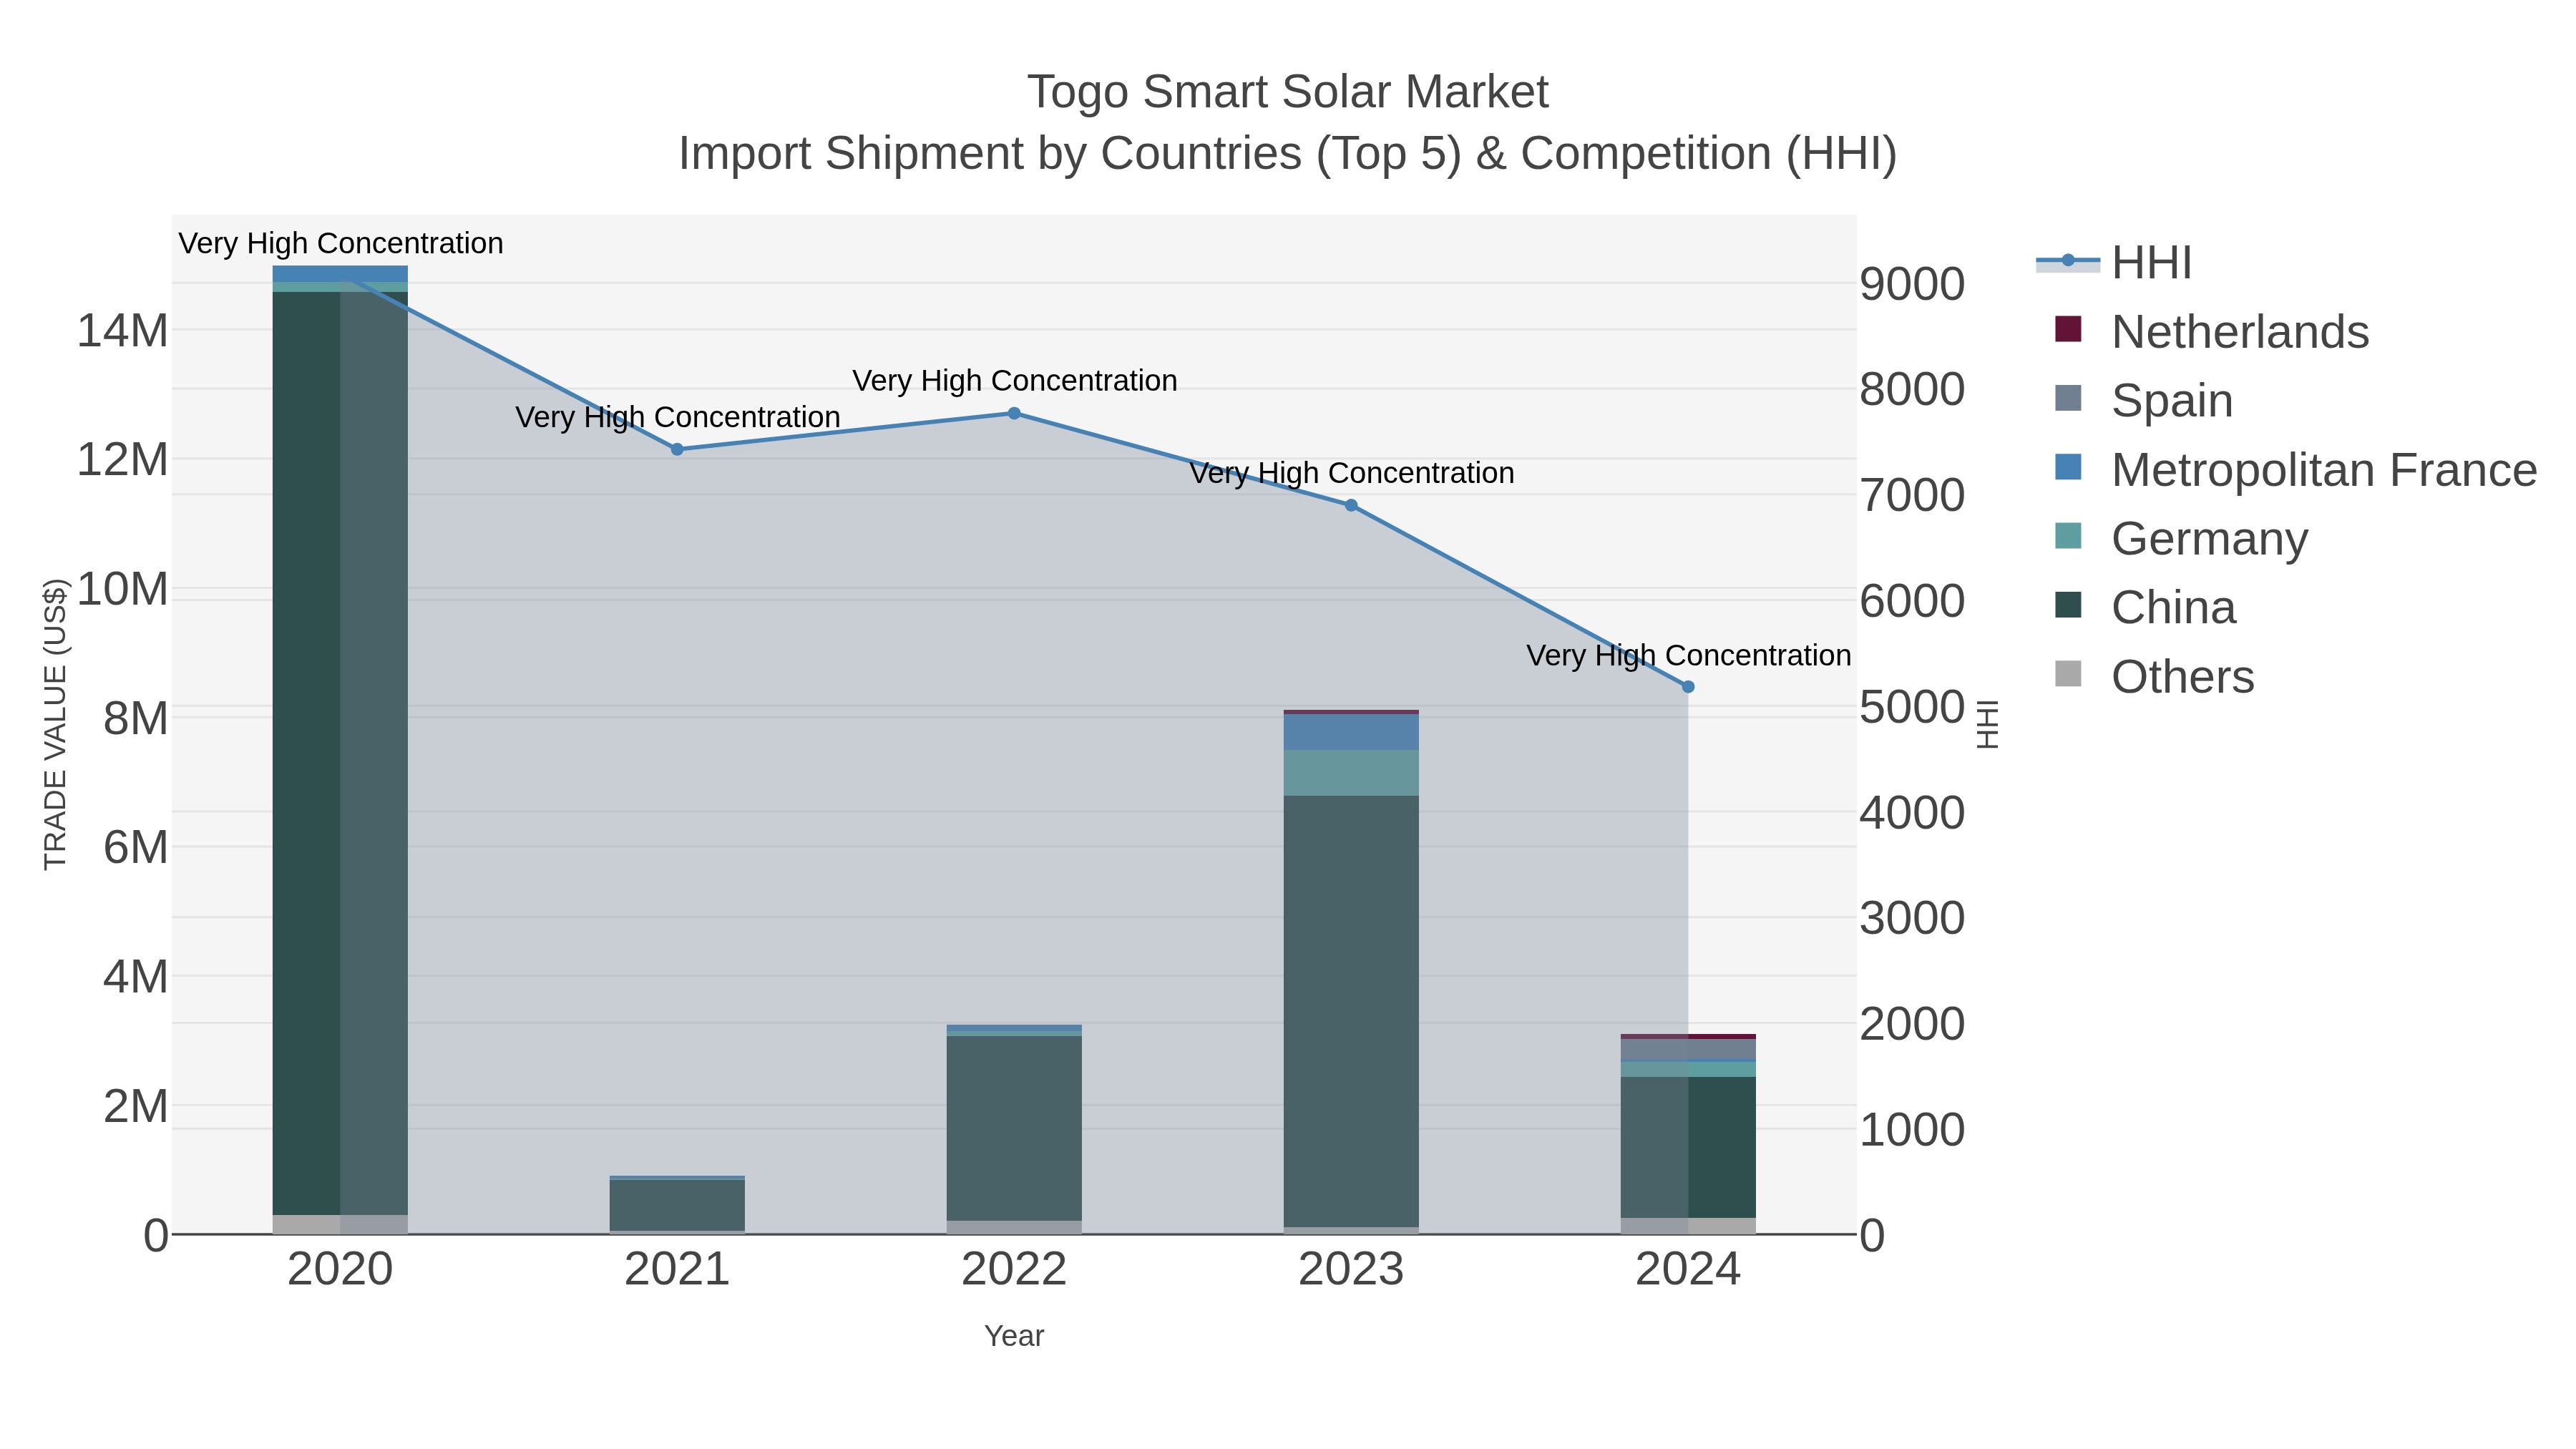2576x1449 pixels.
Task: Click the rotated HHI right axis title
Action: 1988,724
